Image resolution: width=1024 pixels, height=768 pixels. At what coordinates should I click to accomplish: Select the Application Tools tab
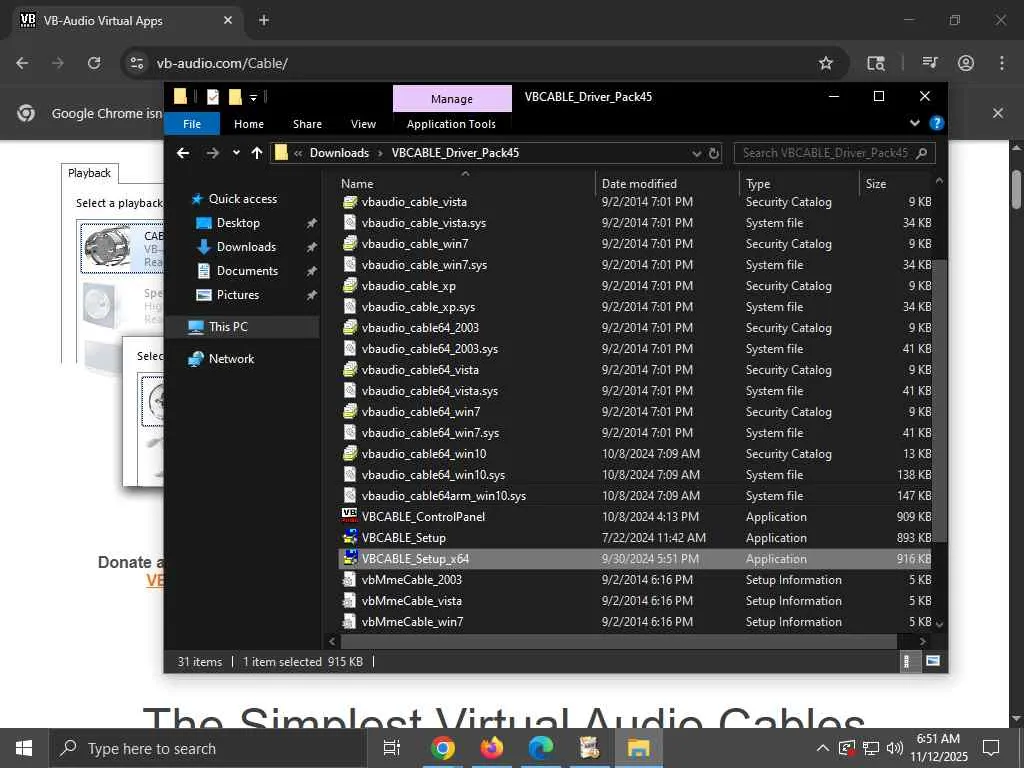(x=451, y=124)
